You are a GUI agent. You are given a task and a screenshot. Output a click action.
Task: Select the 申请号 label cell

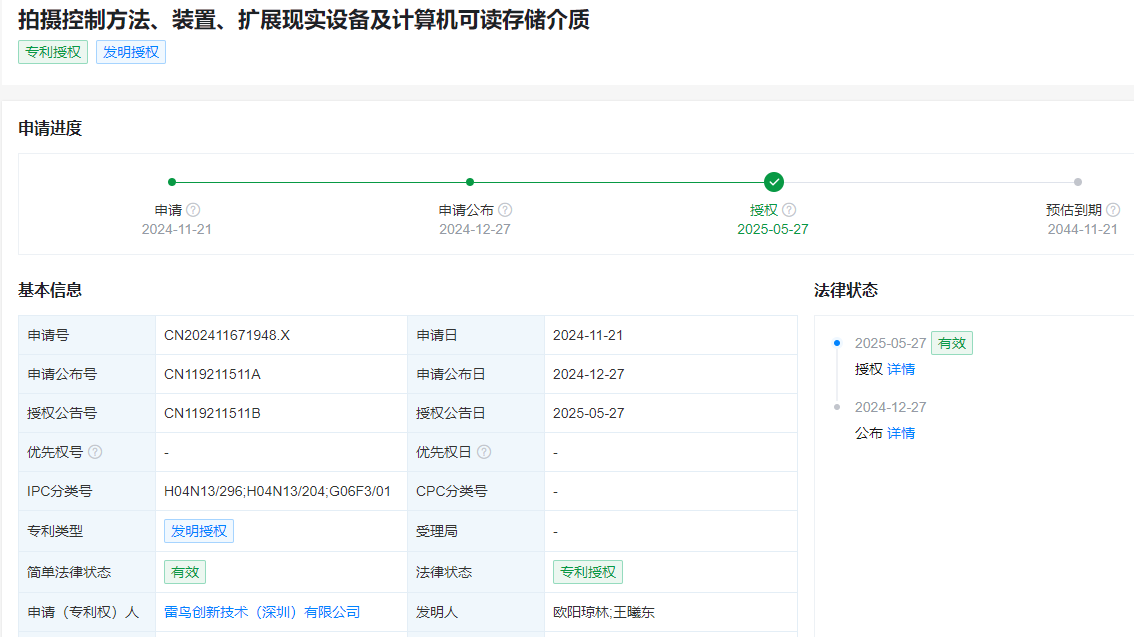(x=87, y=335)
